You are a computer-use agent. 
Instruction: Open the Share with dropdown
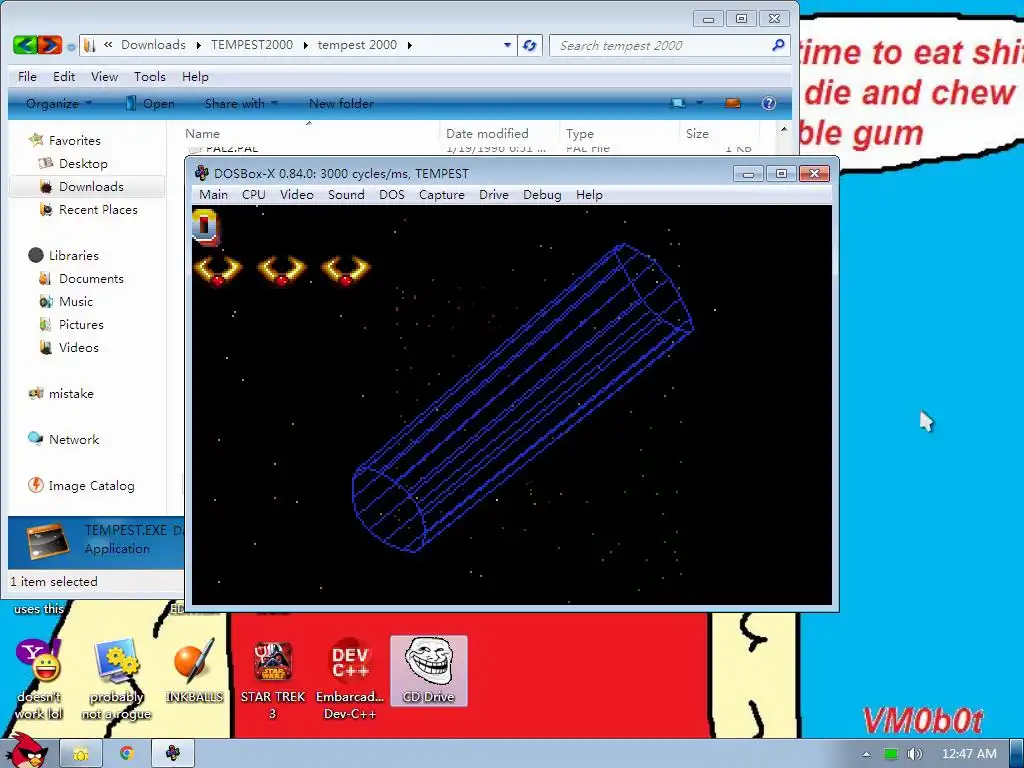pyautogui.click(x=241, y=103)
